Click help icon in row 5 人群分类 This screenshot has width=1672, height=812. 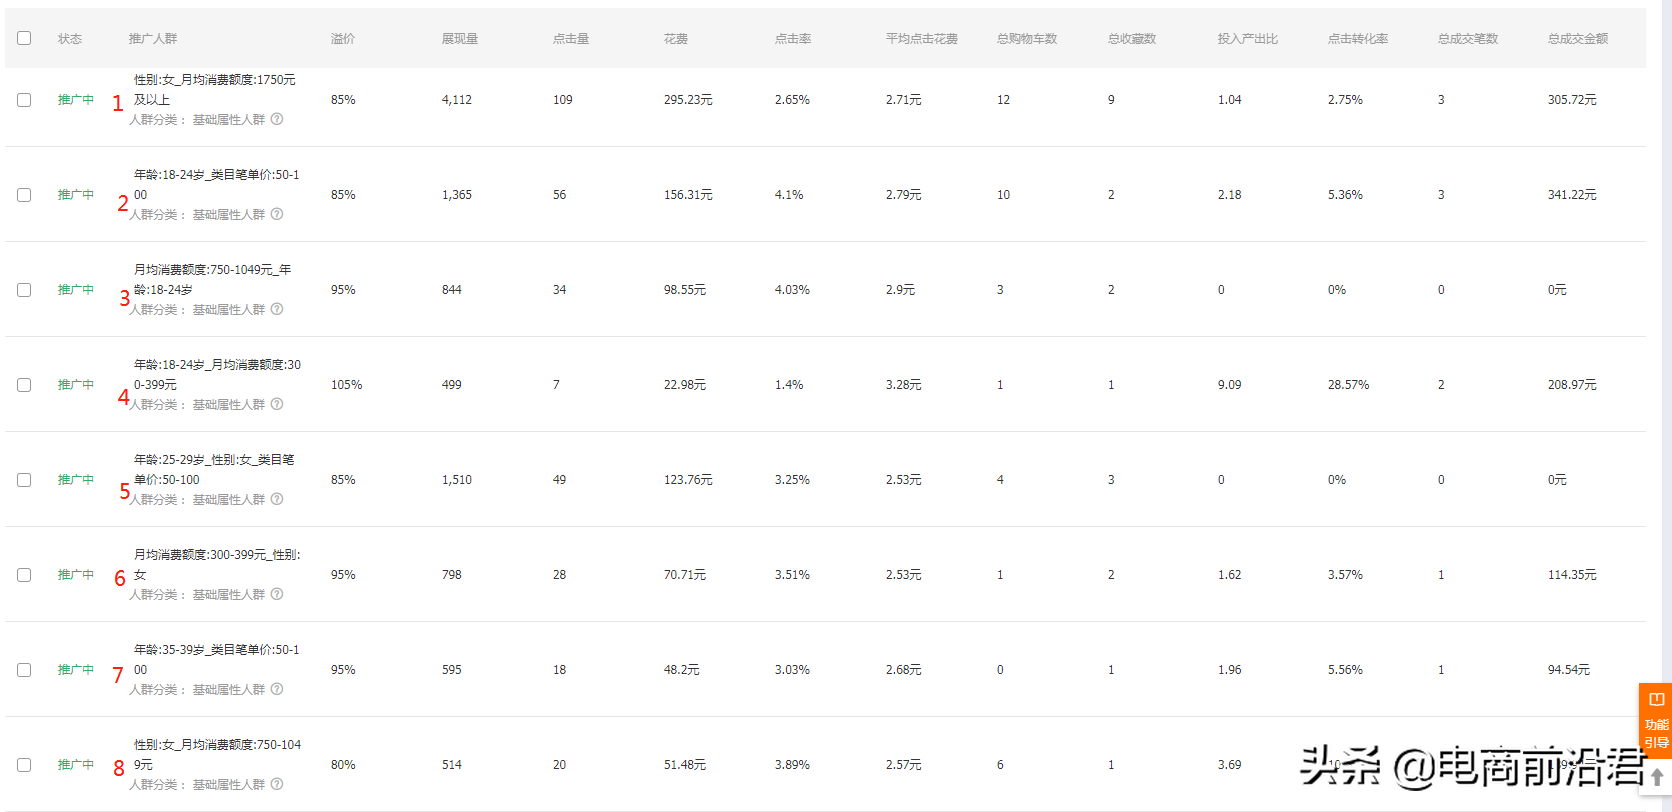[277, 499]
